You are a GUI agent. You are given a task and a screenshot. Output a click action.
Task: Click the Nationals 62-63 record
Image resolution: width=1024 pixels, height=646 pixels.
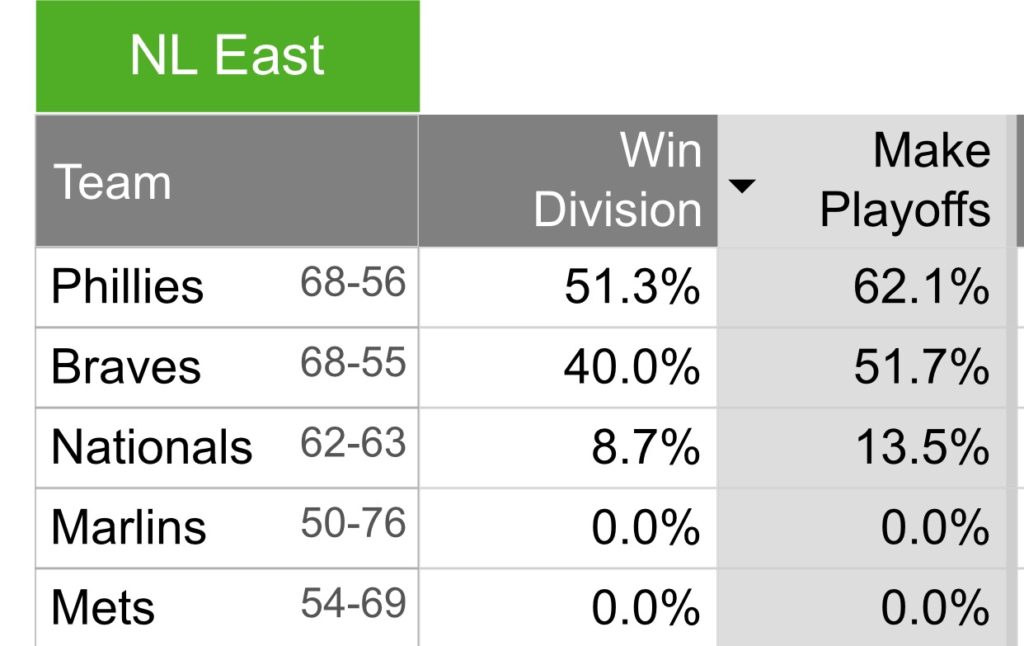pyautogui.click(x=353, y=443)
